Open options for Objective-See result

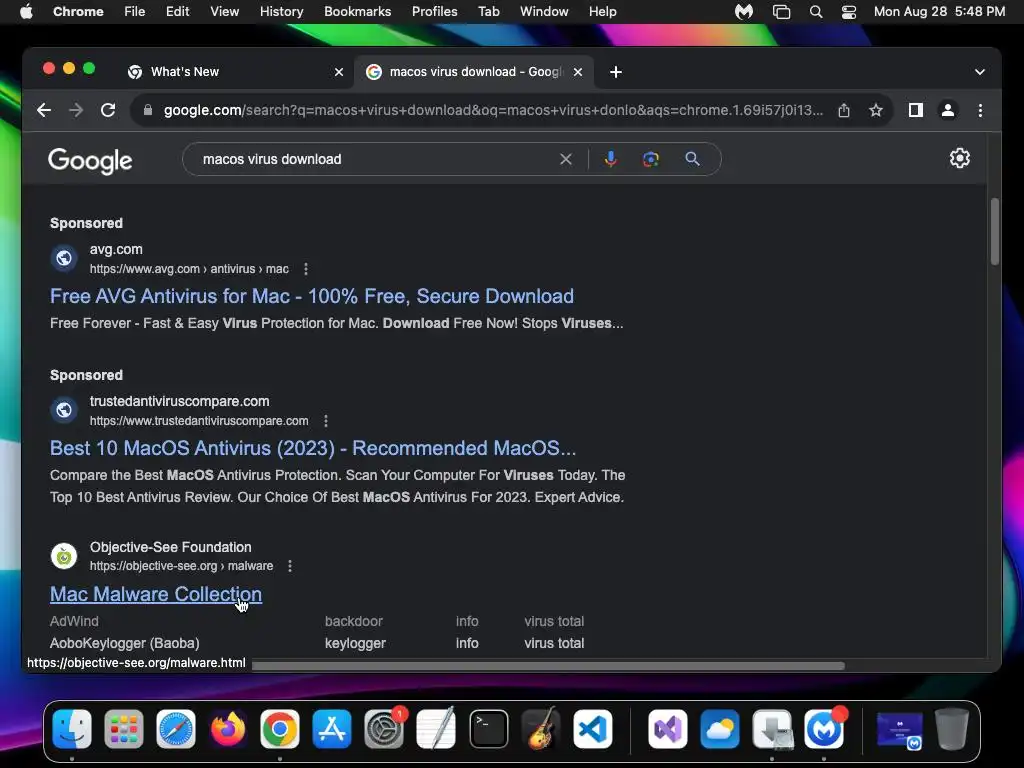coord(290,566)
